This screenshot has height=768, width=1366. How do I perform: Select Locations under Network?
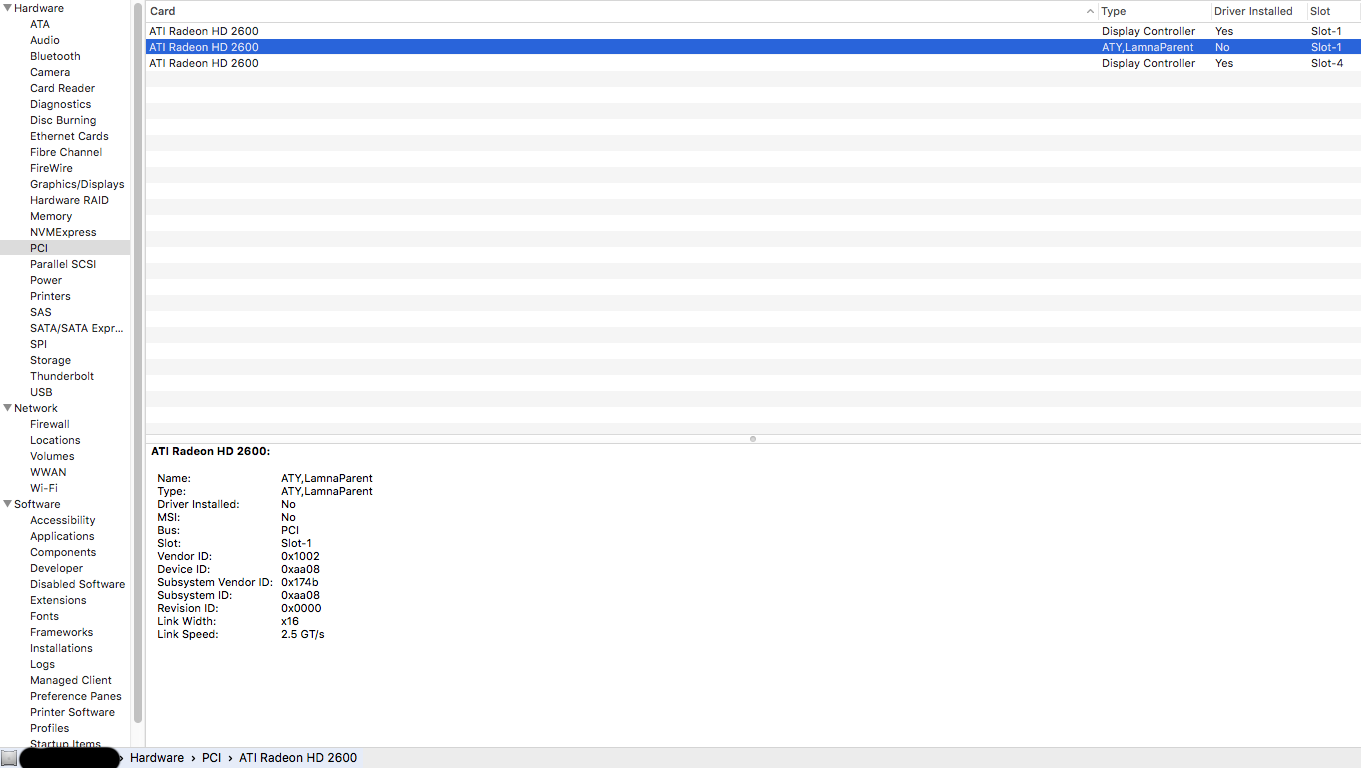pyautogui.click(x=55, y=440)
